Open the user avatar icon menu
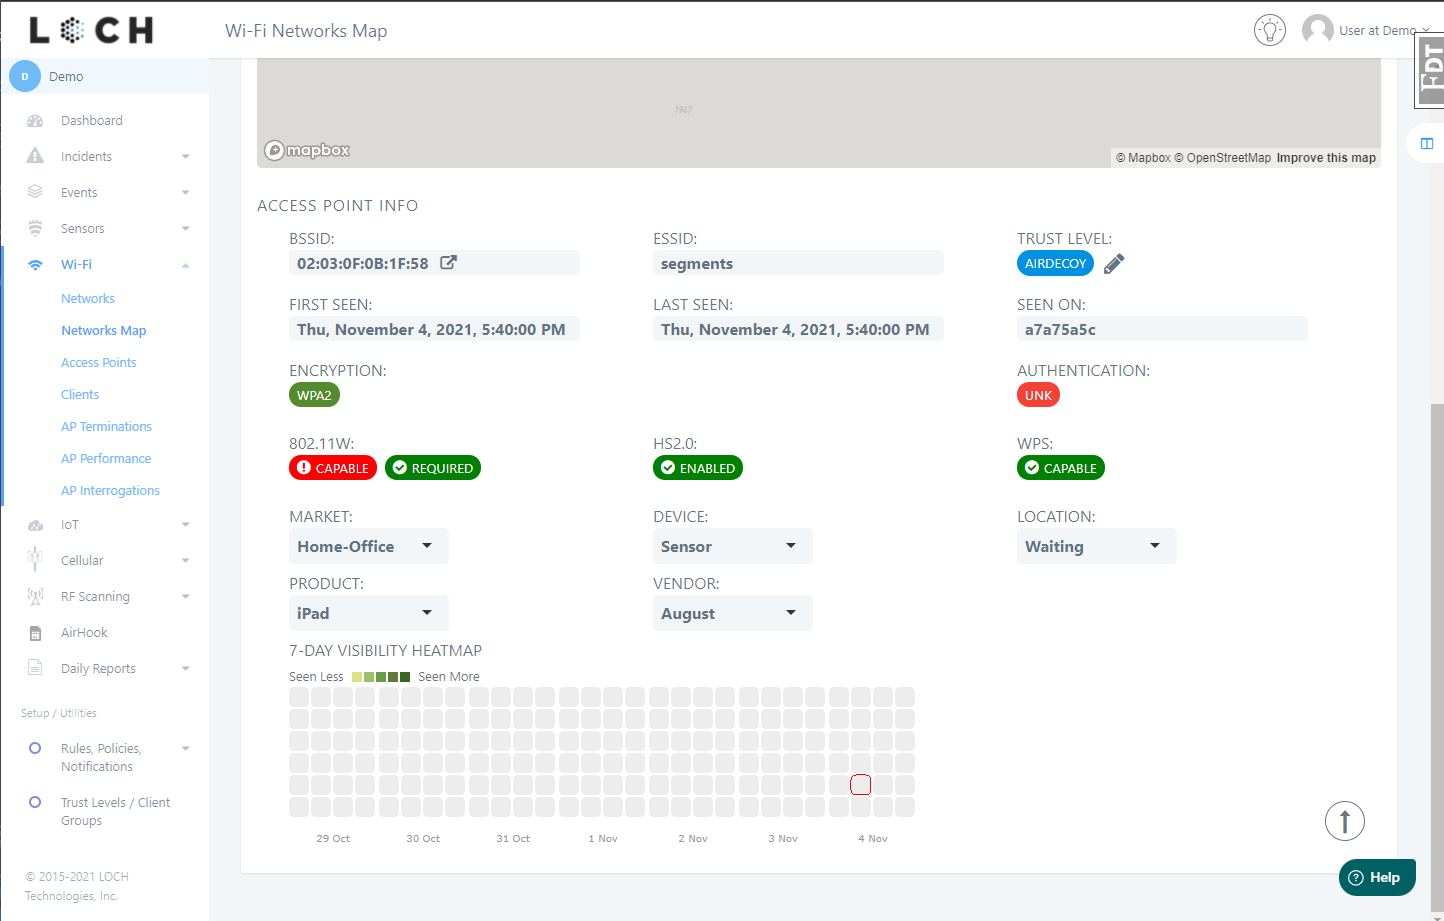Image resolution: width=1444 pixels, height=921 pixels. tap(1318, 30)
